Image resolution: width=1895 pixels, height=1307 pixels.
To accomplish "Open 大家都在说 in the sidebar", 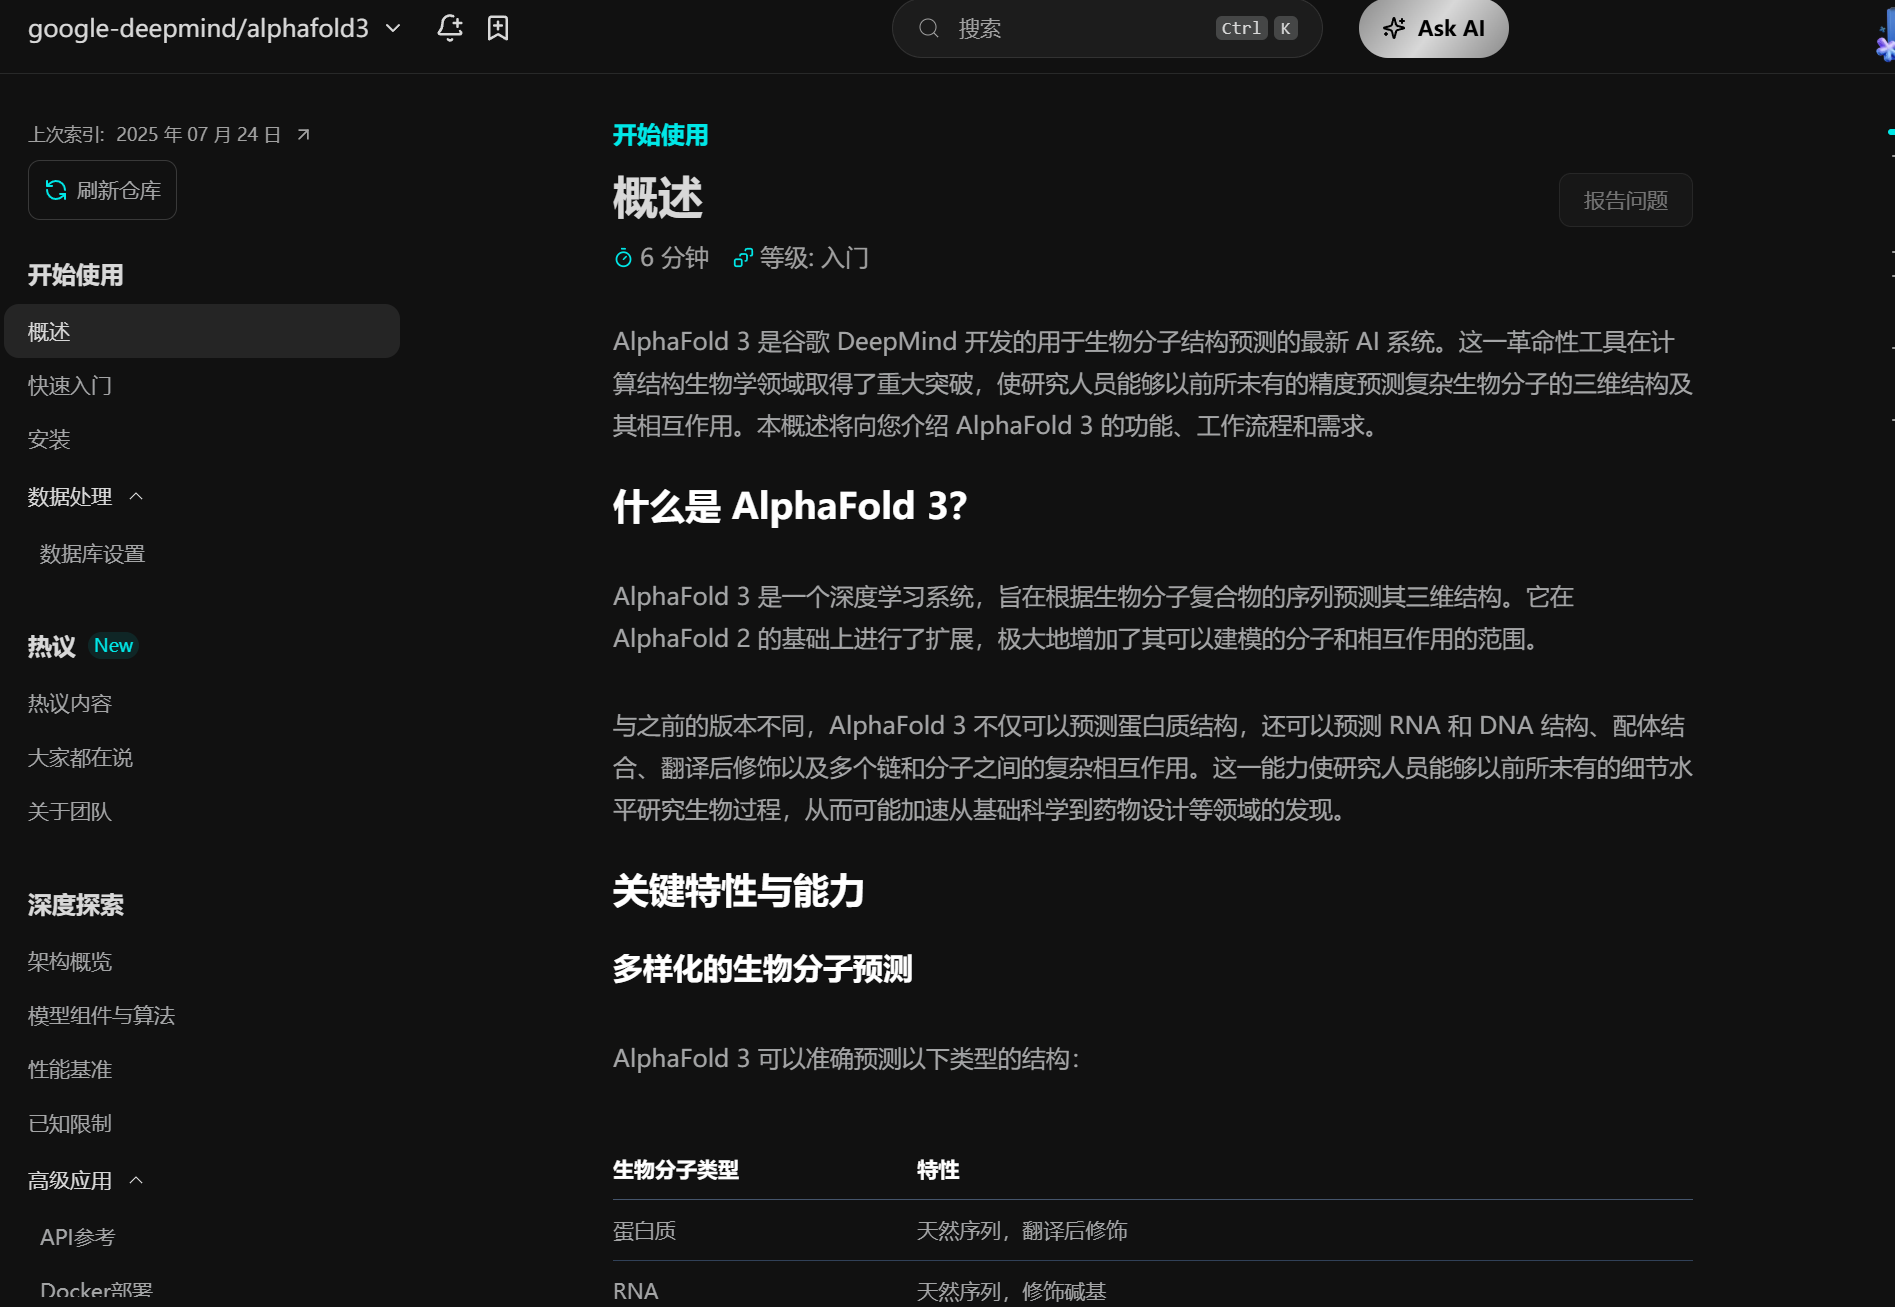I will pyautogui.click(x=80, y=757).
